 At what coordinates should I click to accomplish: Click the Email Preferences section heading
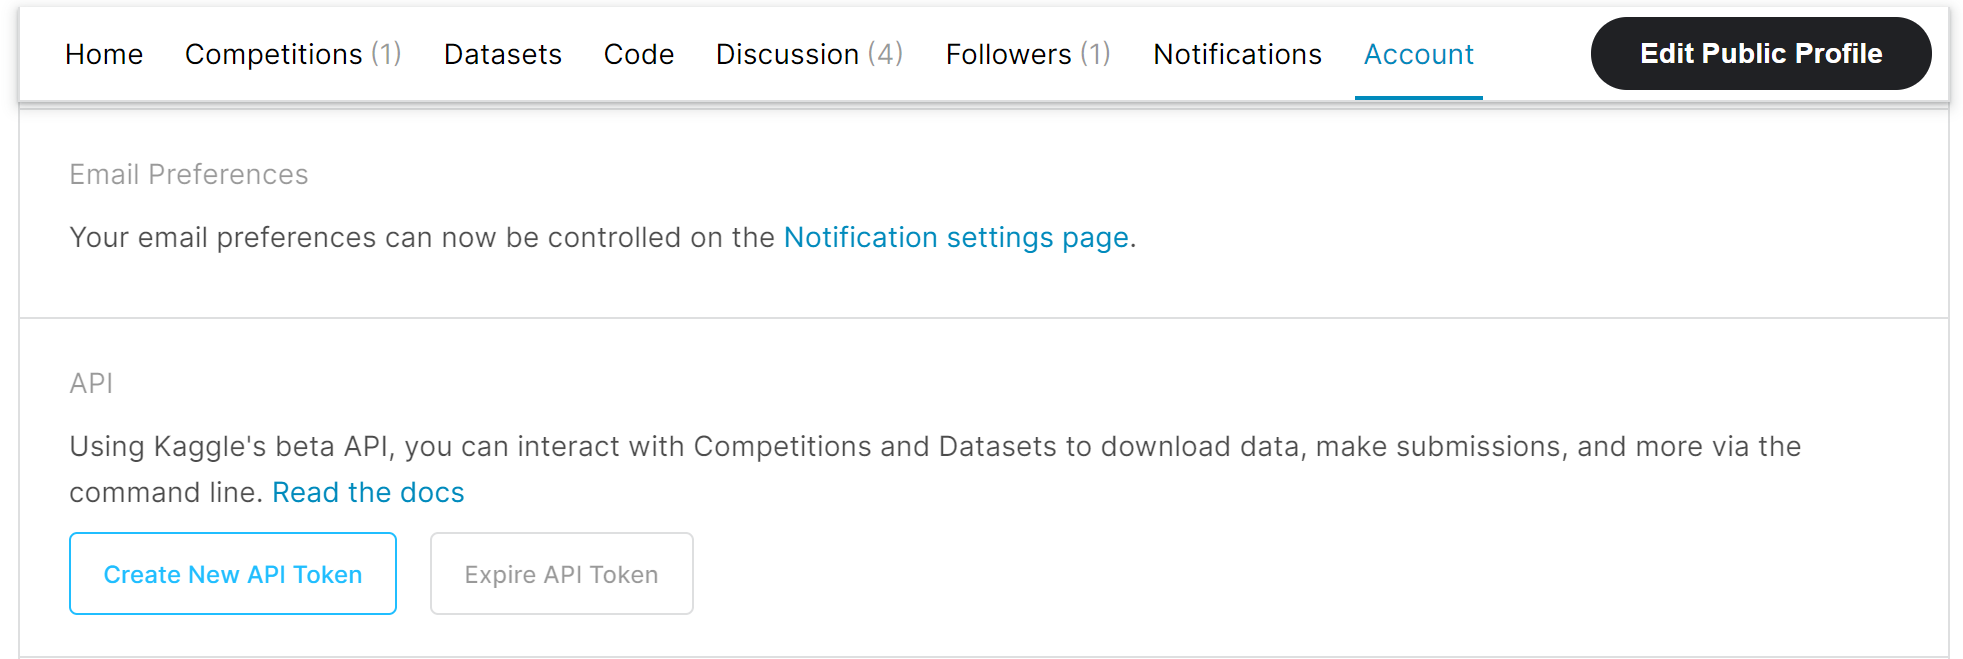189,175
